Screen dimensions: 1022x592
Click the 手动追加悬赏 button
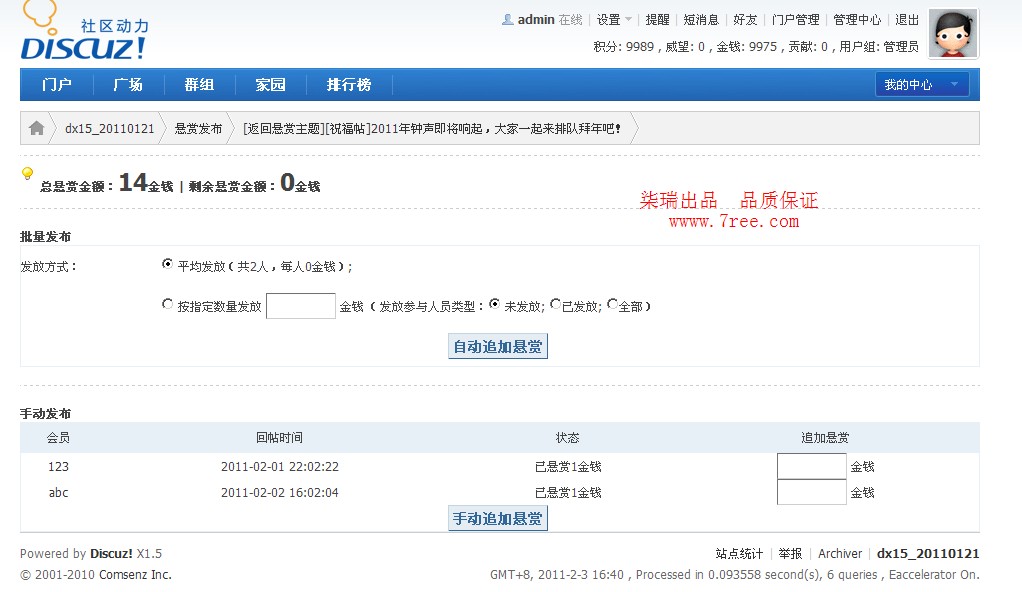click(x=498, y=518)
